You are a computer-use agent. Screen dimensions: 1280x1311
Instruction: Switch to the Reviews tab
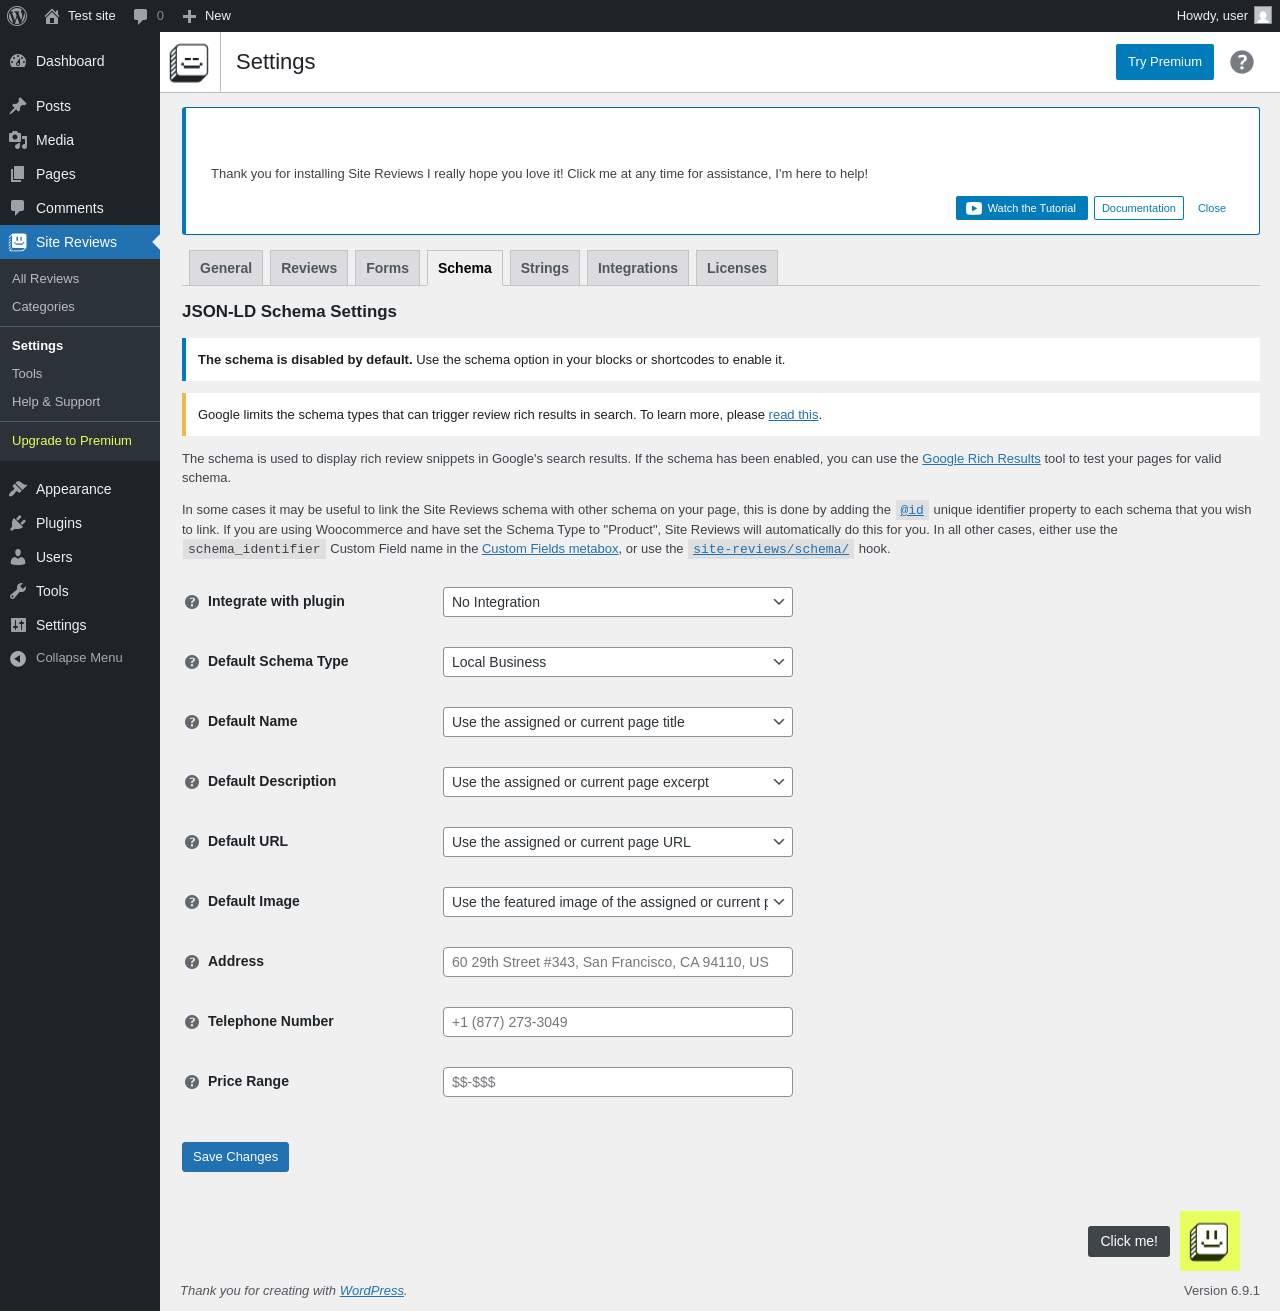click(309, 268)
